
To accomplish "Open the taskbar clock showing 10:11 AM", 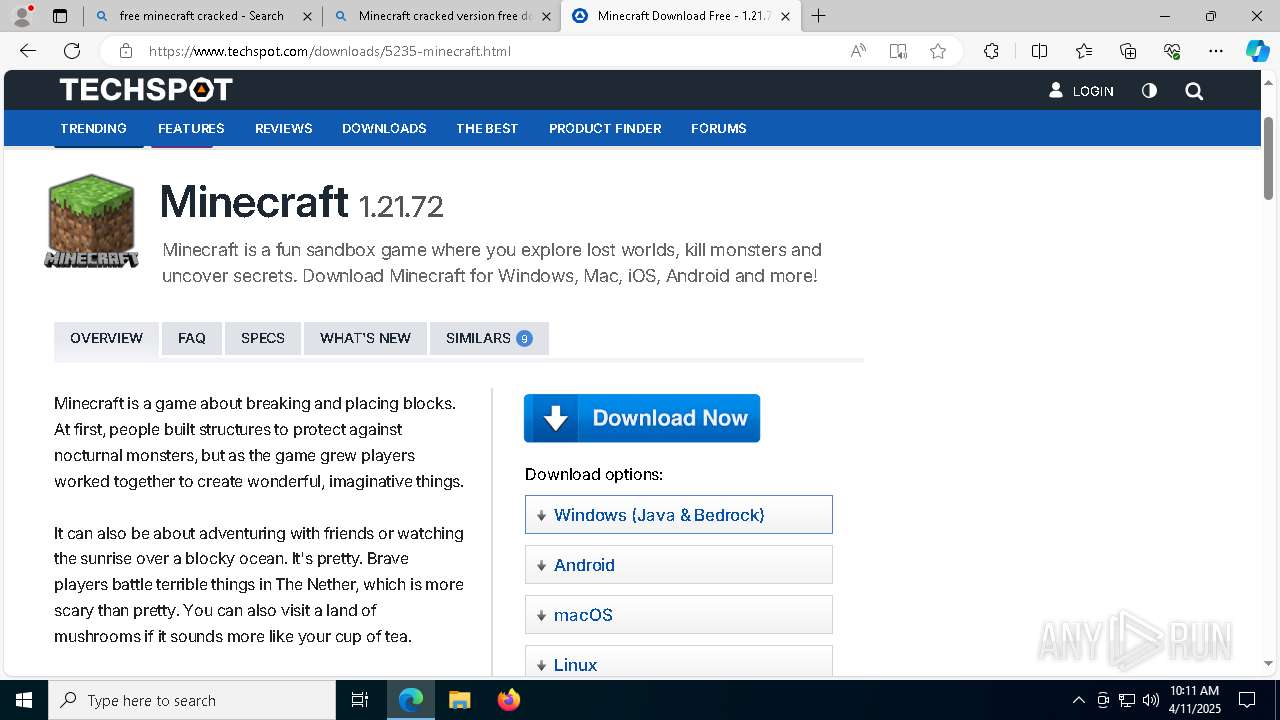I will [1195, 700].
